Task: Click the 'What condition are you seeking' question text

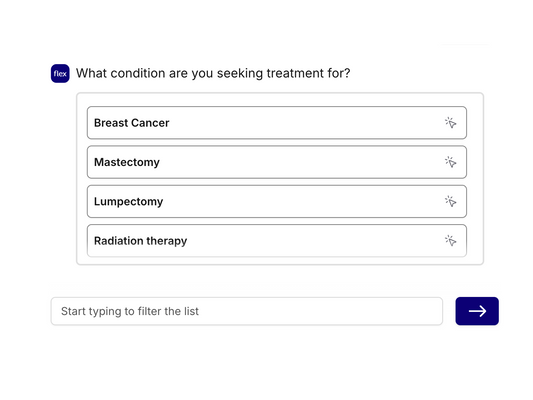Action: pyautogui.click(x=213, y=73)
